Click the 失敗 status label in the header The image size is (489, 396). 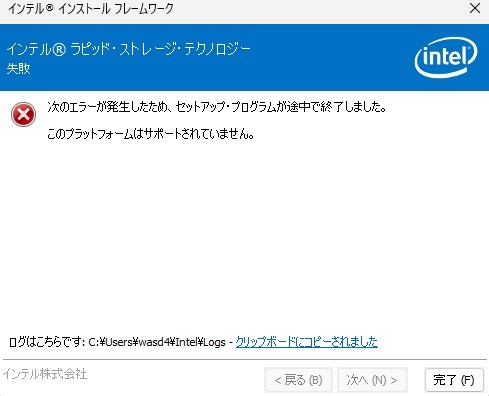[x=18, y=68]
